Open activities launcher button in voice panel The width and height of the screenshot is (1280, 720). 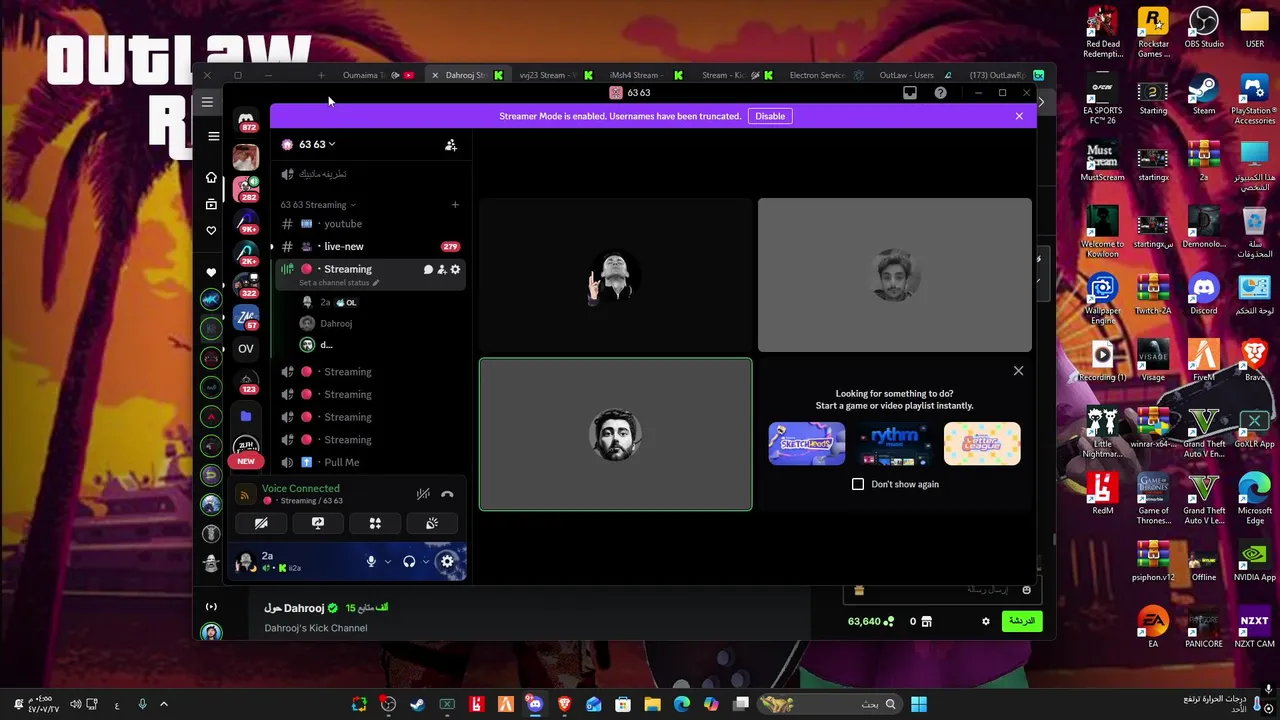point(375,523)
